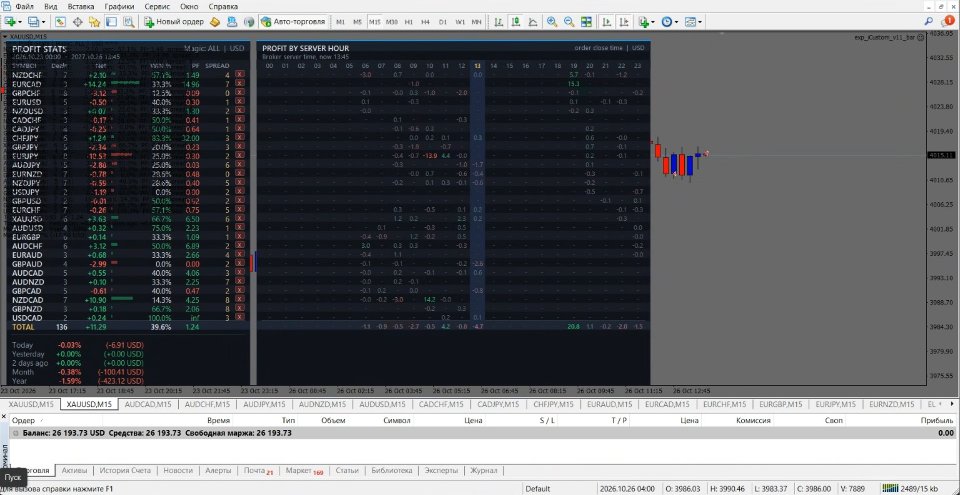Open the Navigator favorites star icon
The image size is (960, 495).
tap(94, 21)
